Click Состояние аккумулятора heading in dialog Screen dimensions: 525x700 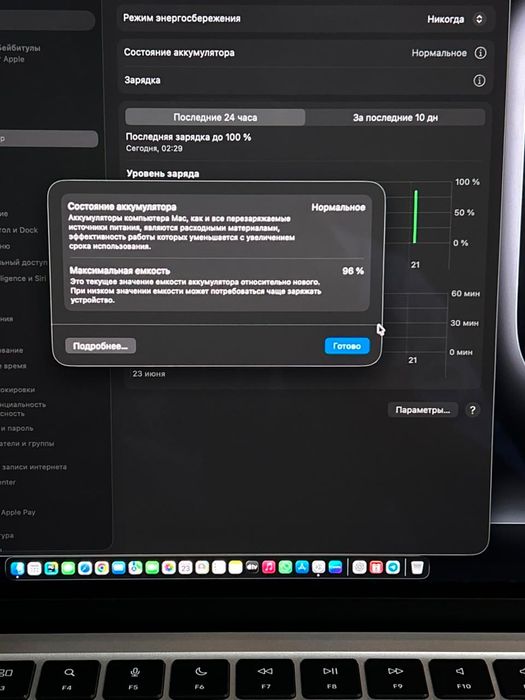tap(122, 207)
